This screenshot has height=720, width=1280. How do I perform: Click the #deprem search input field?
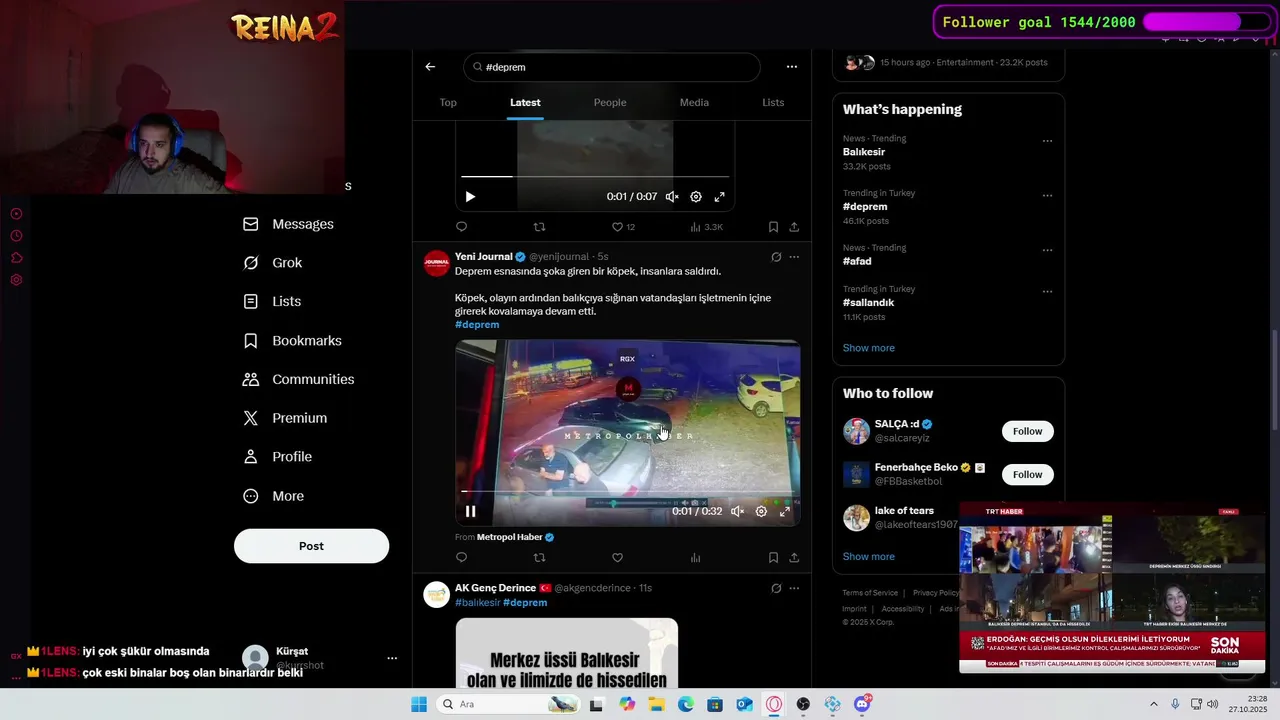(612, 67)
